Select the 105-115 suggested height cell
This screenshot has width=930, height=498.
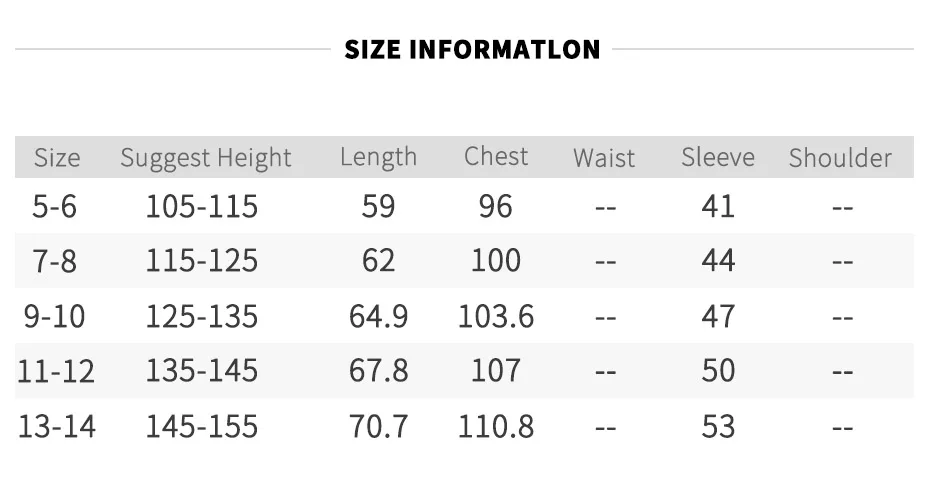point(202,206)
